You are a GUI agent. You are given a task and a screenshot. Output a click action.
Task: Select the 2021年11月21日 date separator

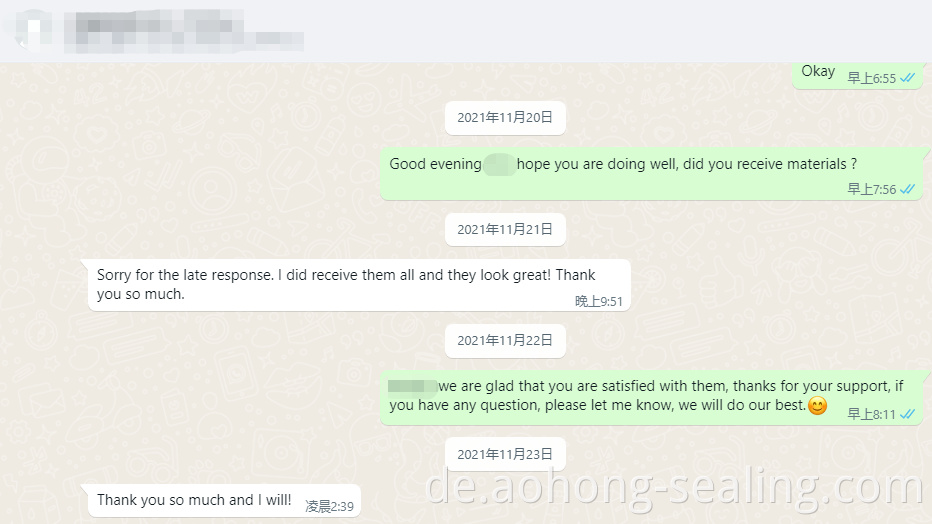click(x=505, y=229)
